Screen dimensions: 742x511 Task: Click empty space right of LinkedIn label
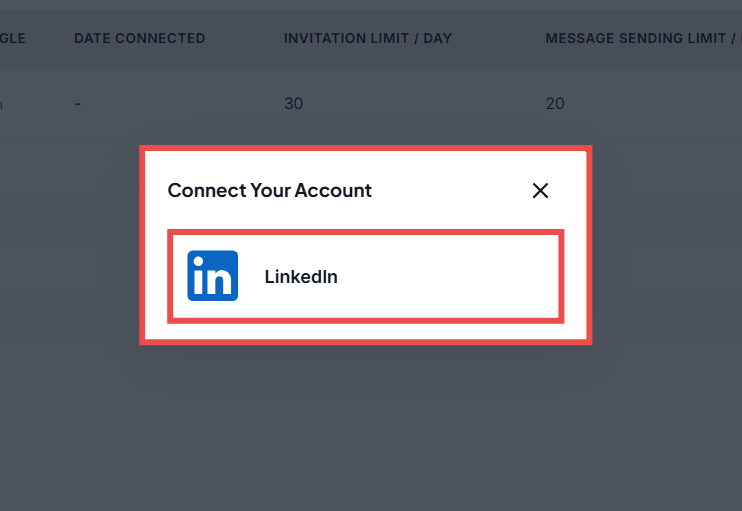(450, 277)
